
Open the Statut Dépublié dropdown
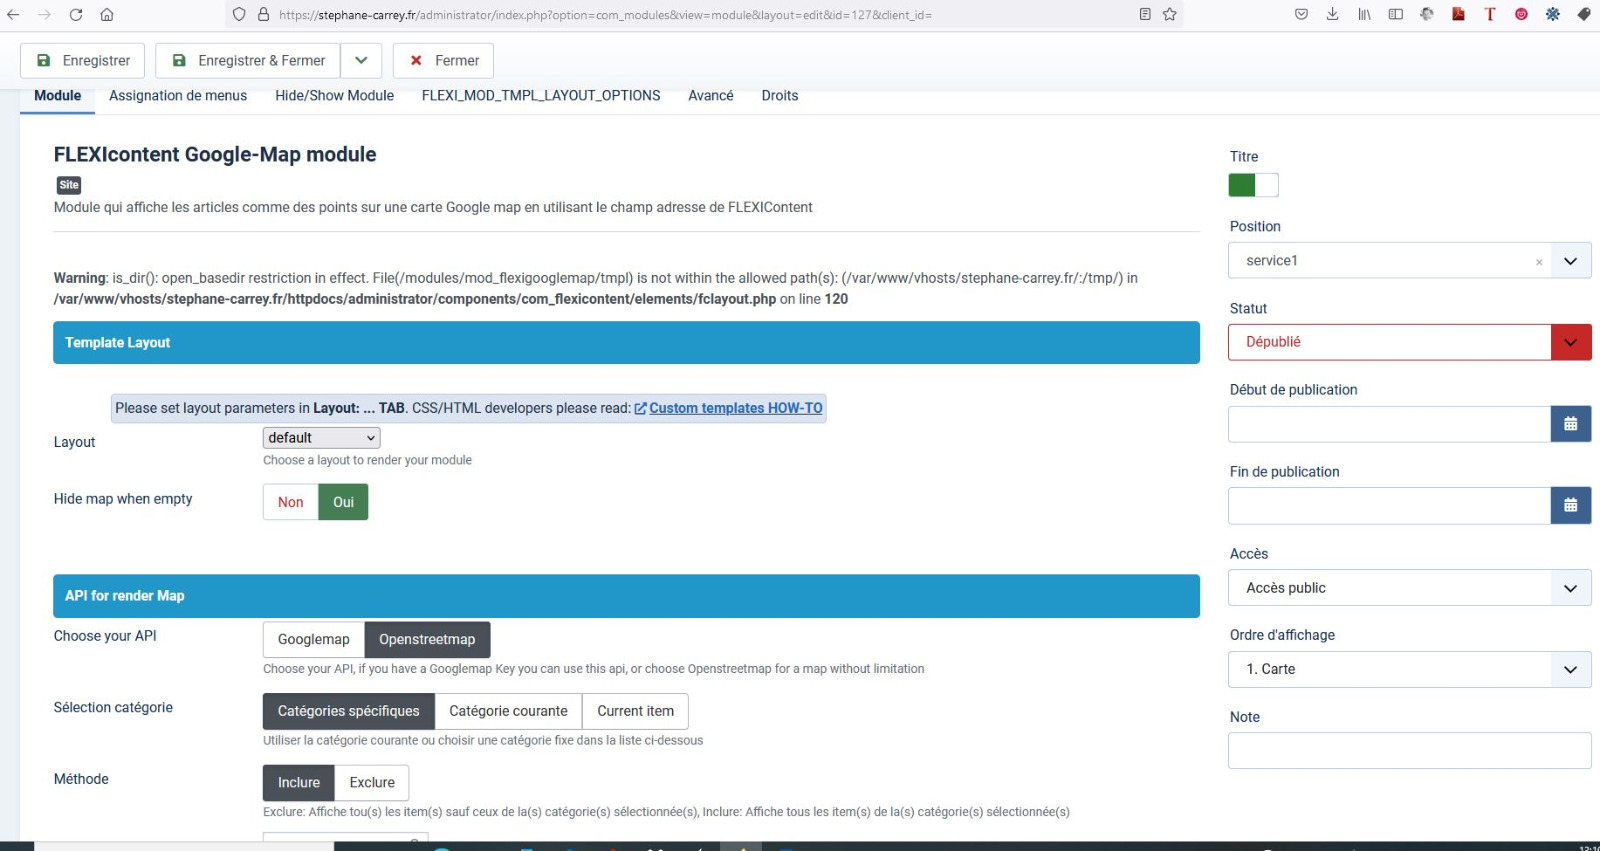tap(1410, 342)
